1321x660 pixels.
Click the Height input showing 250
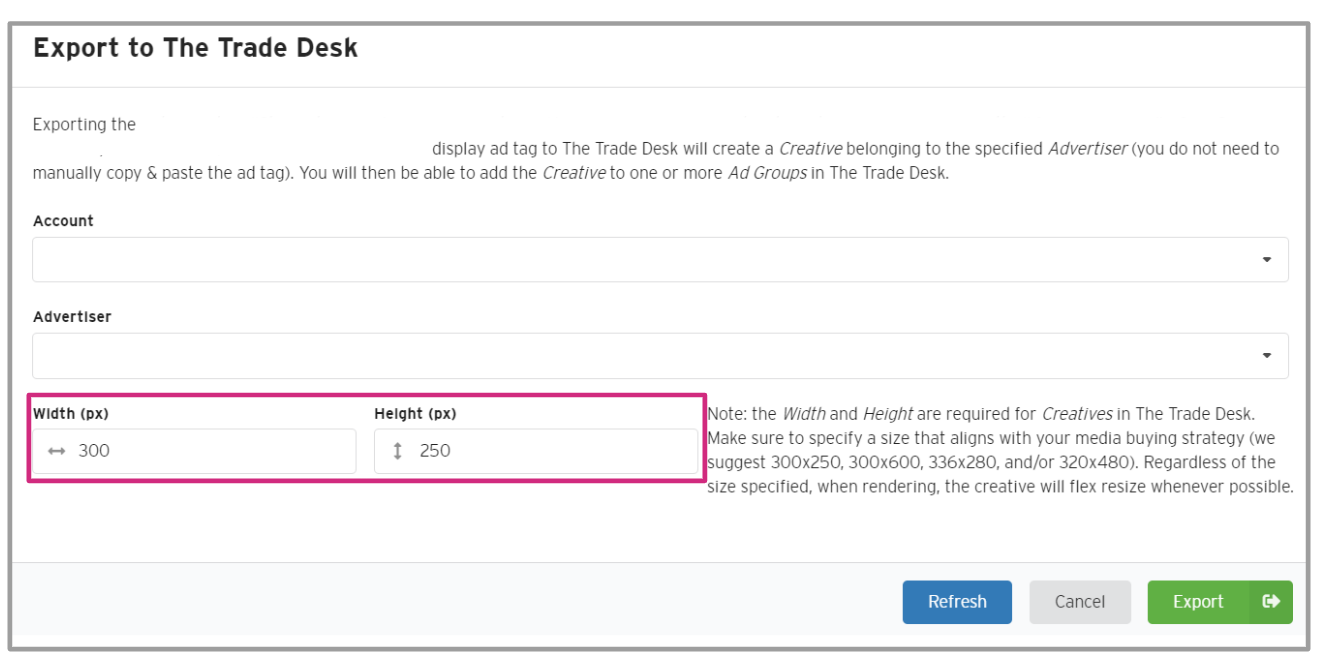tap(550, 451)
